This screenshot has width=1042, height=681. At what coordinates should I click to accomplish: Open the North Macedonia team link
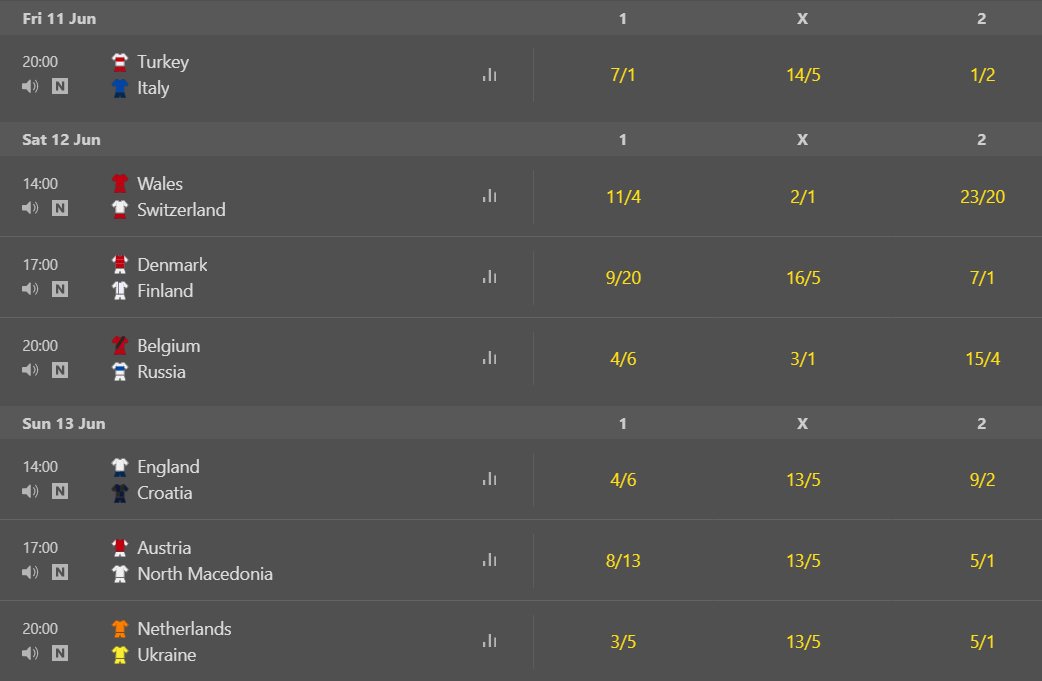click(204, 574)
